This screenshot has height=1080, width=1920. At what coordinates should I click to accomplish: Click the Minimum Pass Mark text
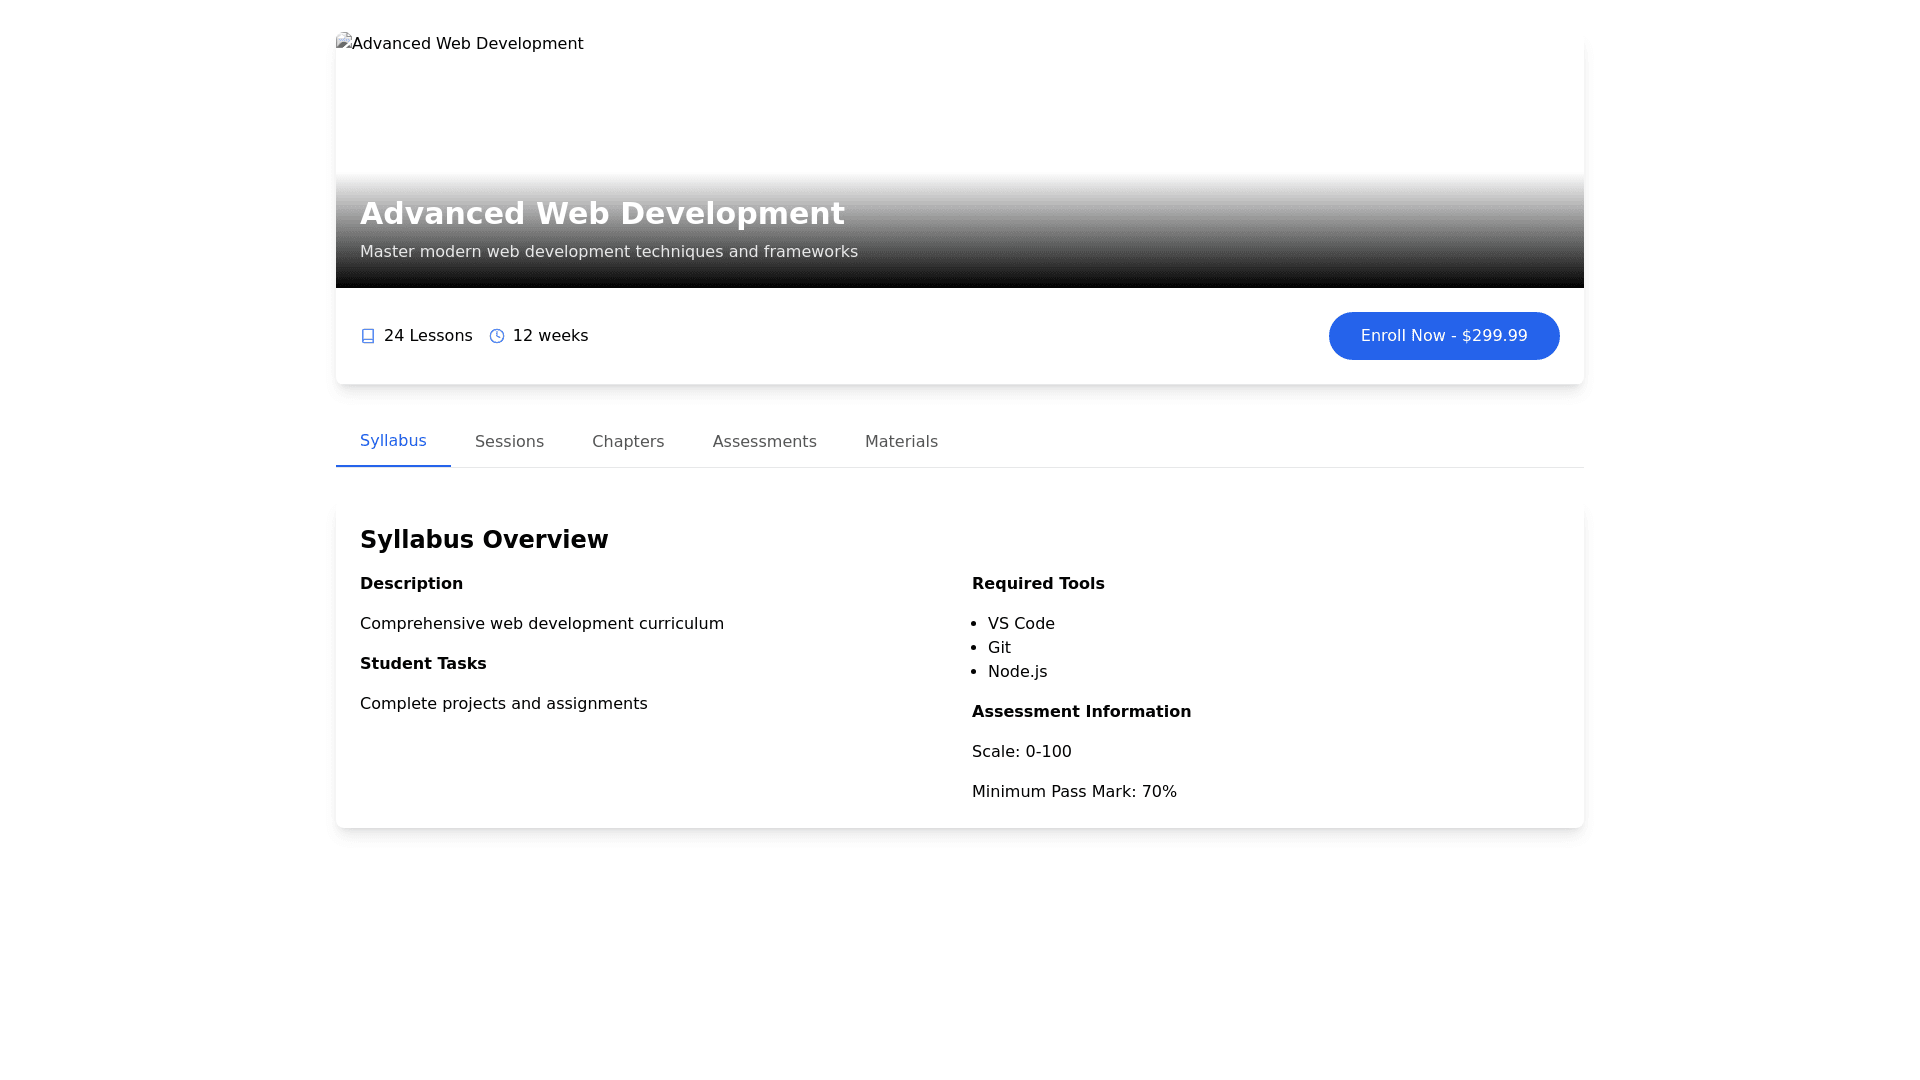point(1074,792)
